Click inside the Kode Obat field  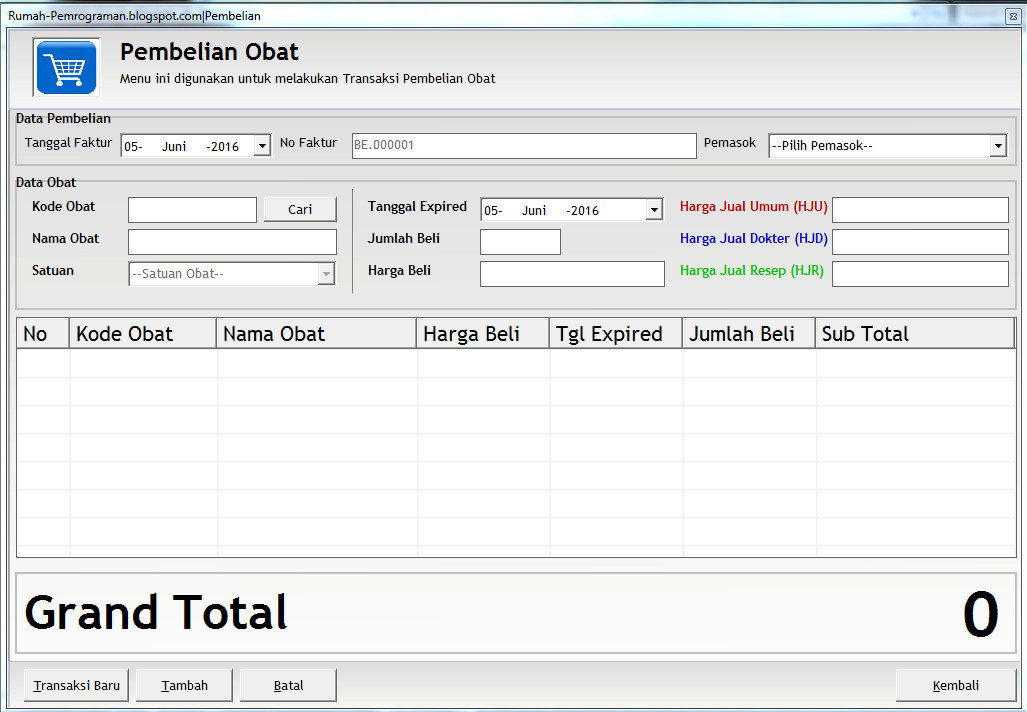point(191,209)
